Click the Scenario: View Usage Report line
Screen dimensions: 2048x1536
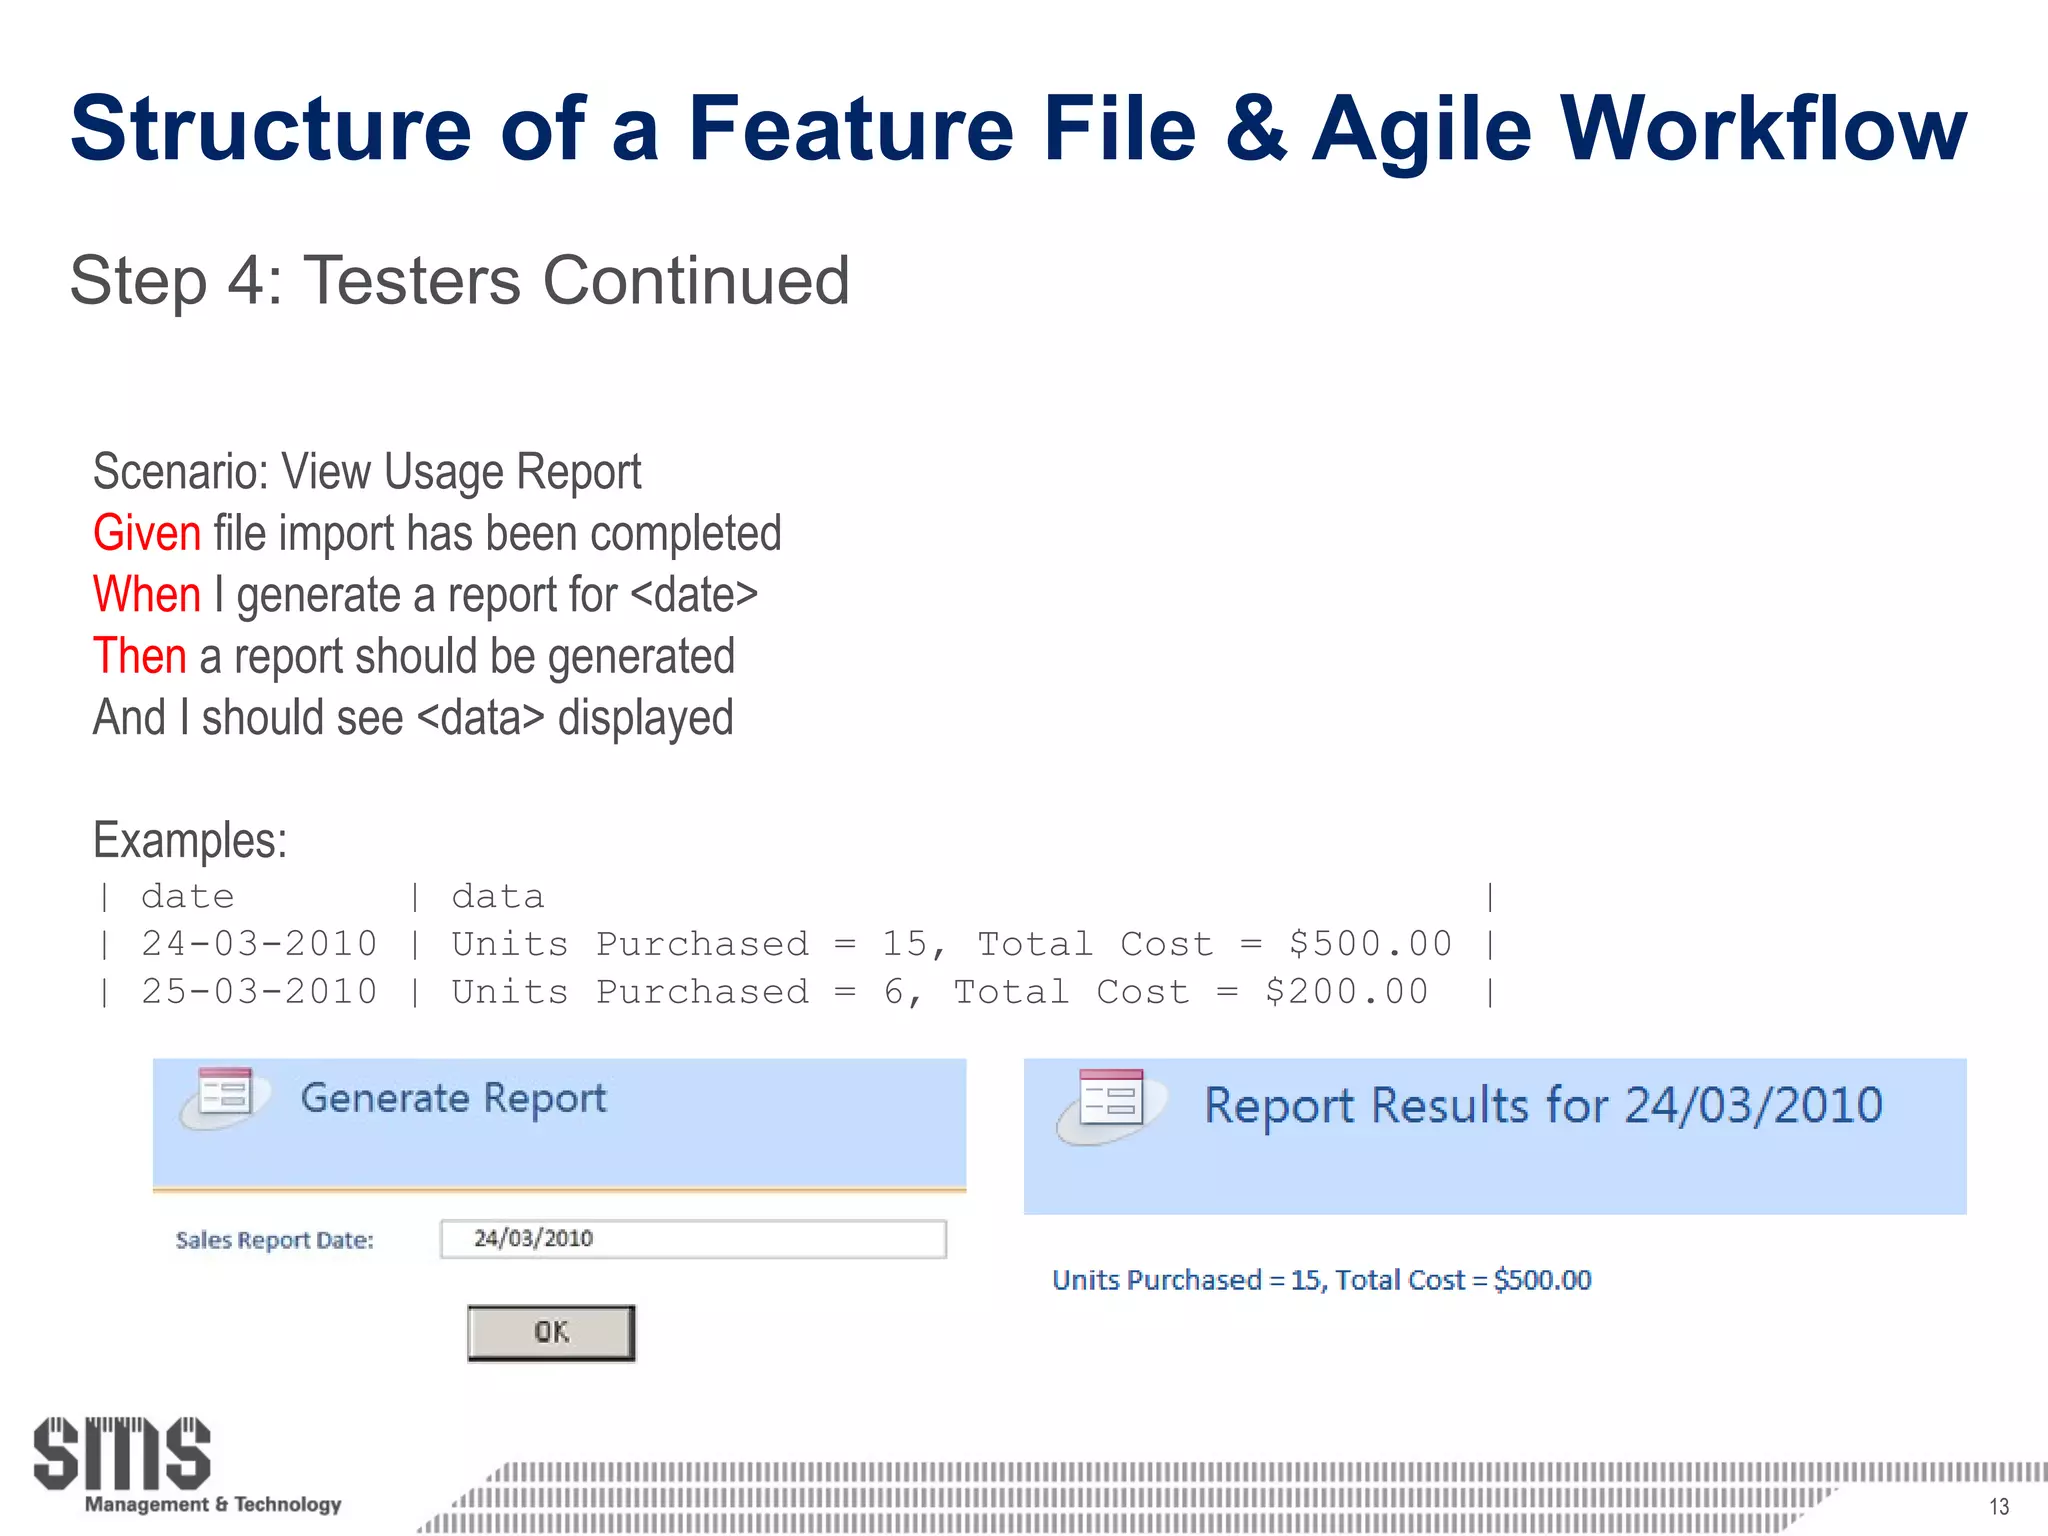pyautogui.click(x=367, y=472)
